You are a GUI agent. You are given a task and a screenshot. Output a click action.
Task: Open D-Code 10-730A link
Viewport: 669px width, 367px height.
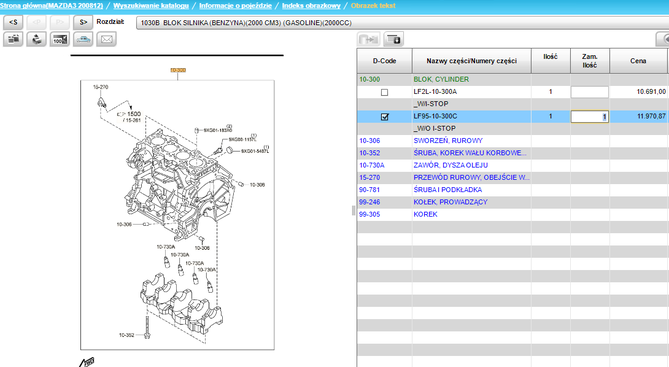(x=372, y=165)
